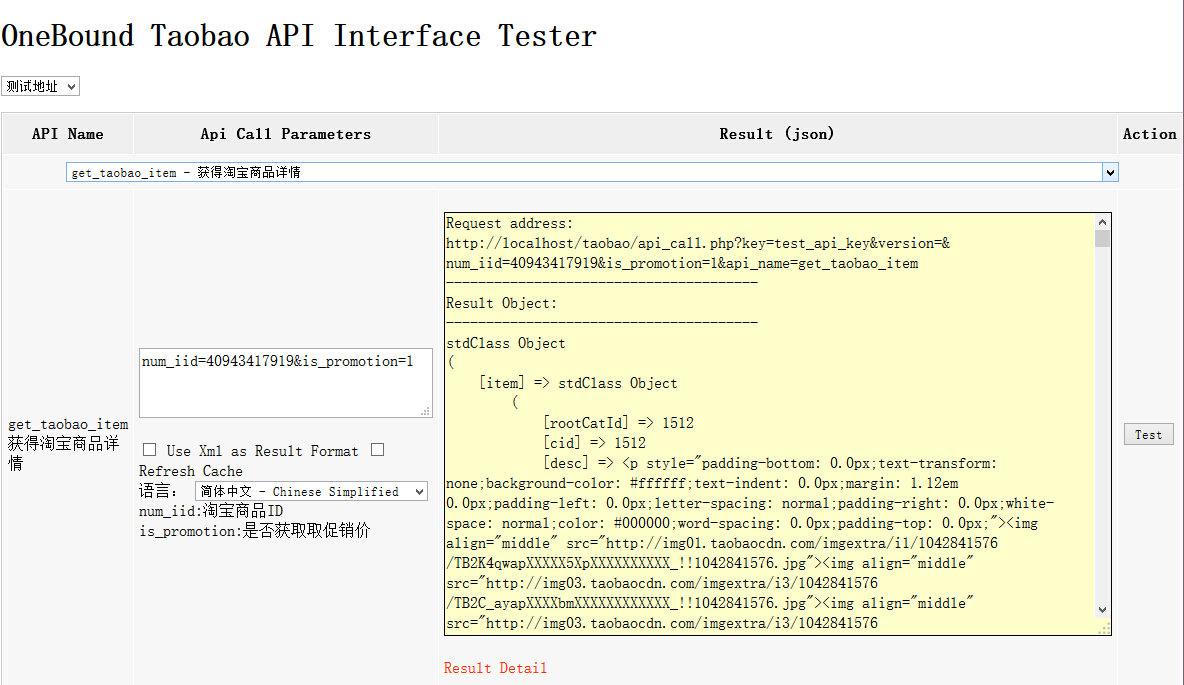Click the "Action" column header
Viewport: 1184px width, 685px height.
pos(1149,134)
